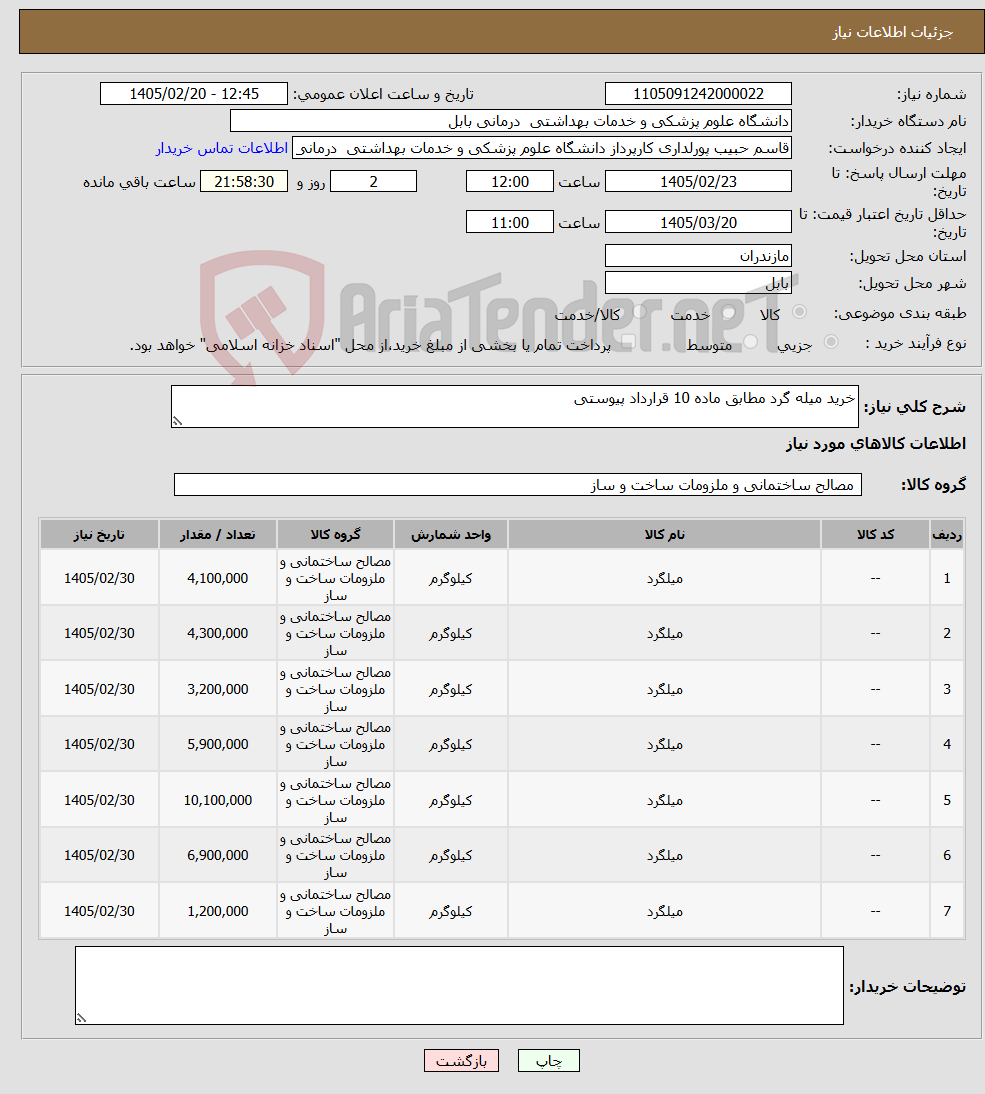Click the چاپ (print) button
This screenshot has height=1094, width=985.
point(548,1061)
